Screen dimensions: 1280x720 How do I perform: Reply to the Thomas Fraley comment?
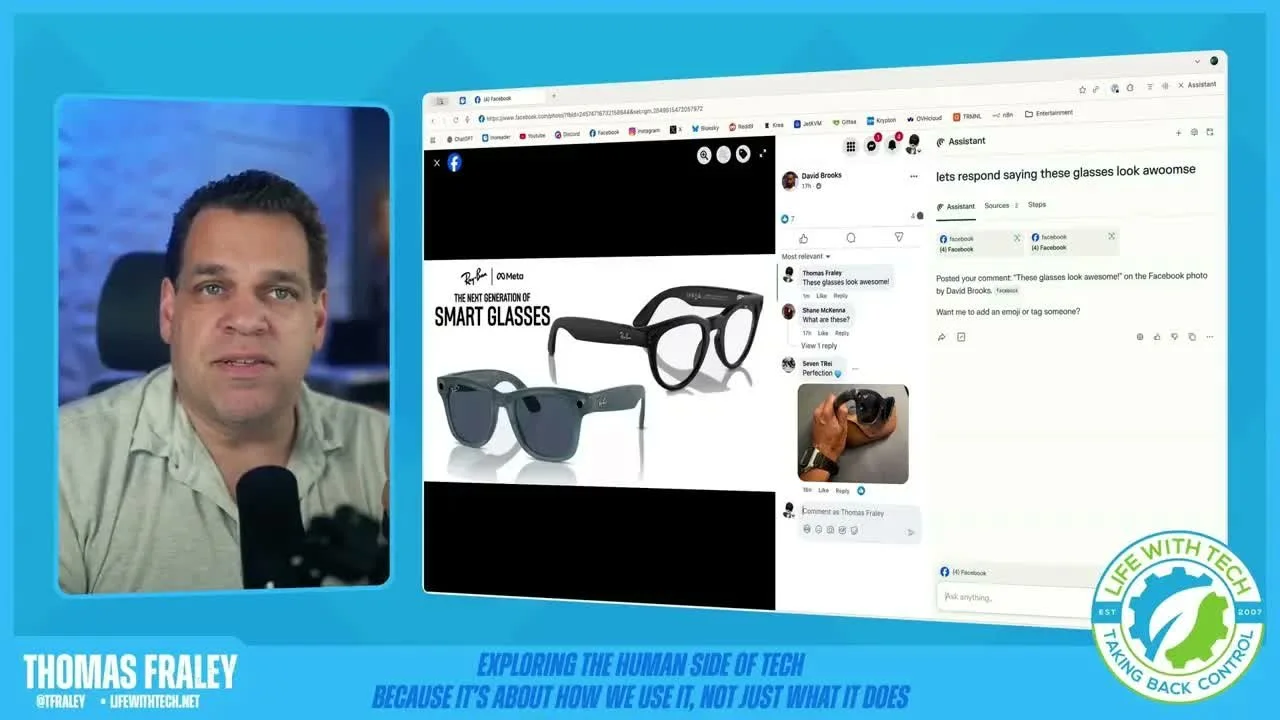(x=841, y=296)
